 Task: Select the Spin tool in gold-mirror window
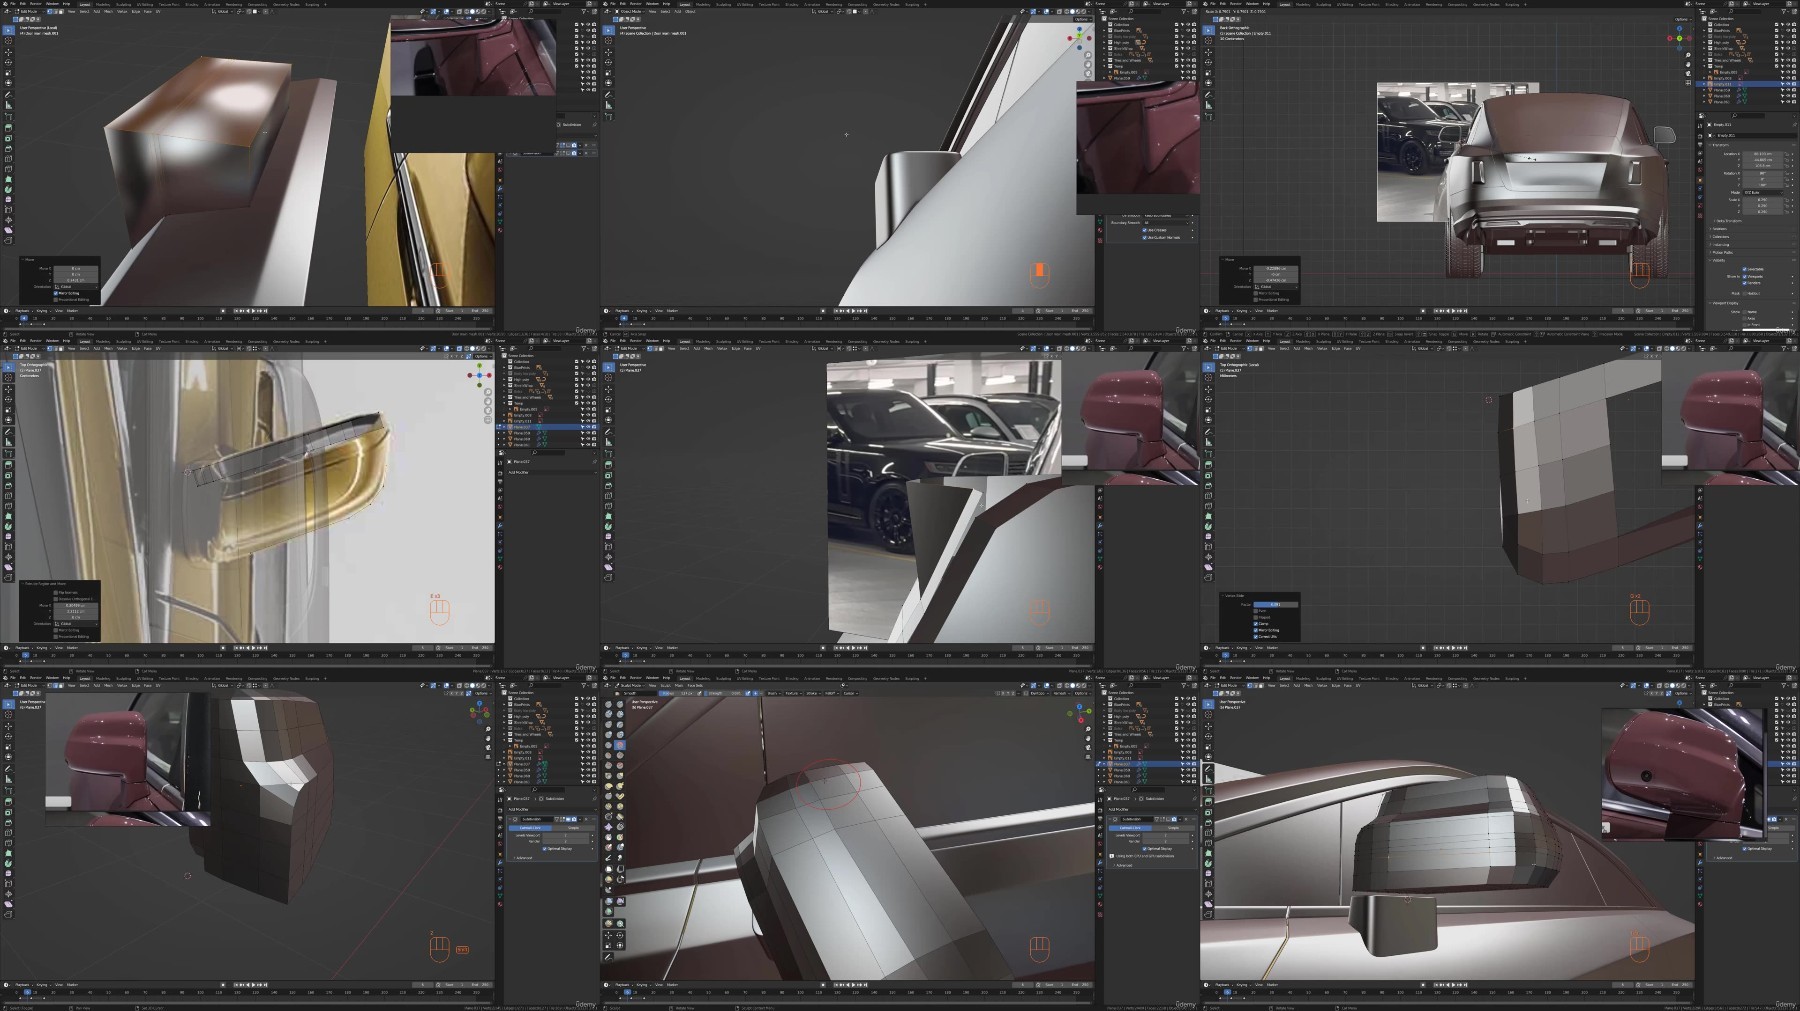pyautogui.click(x=8, y=526)
